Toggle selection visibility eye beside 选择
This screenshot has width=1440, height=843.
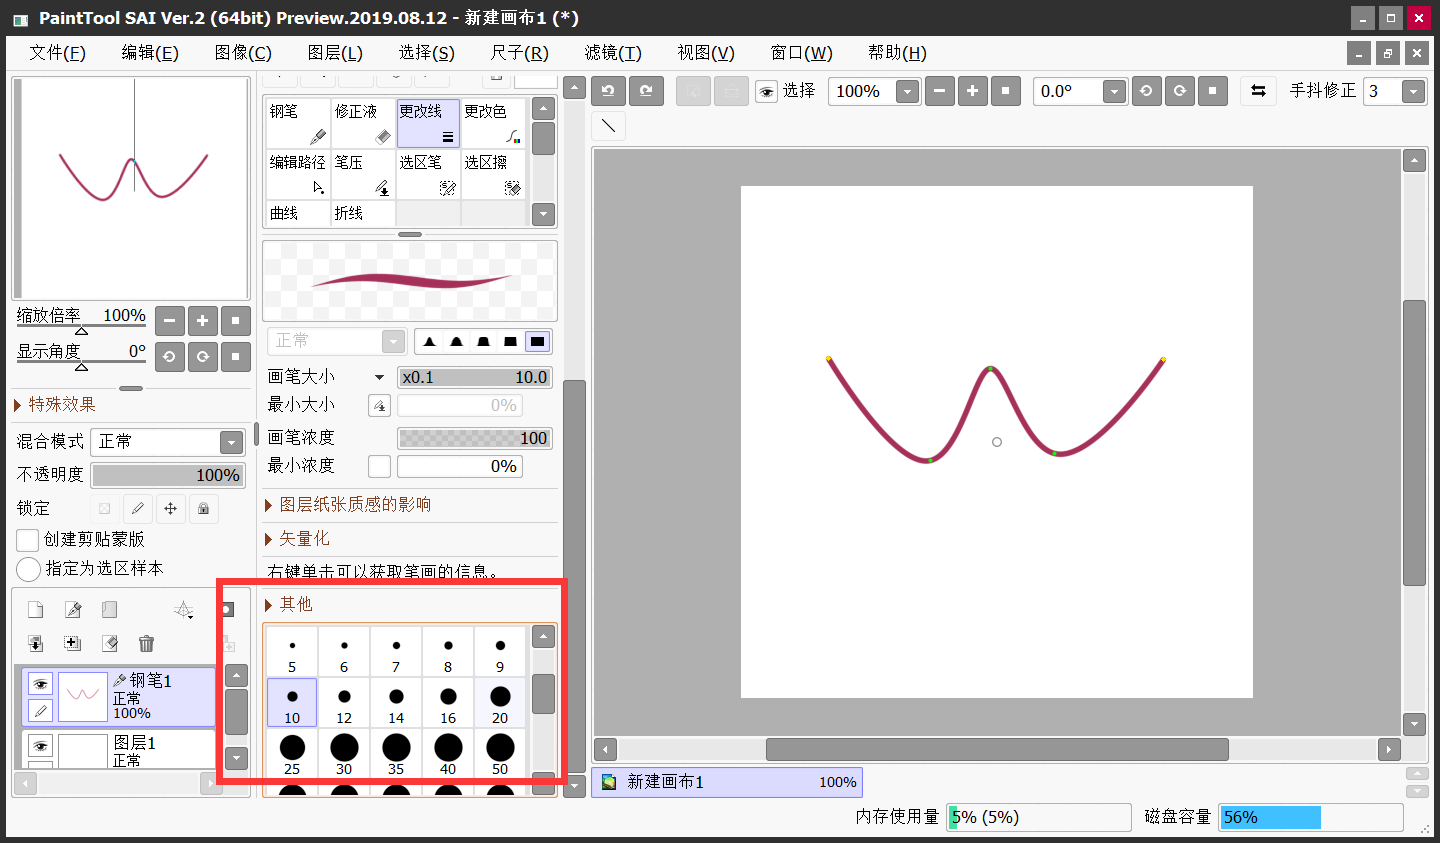766,92
